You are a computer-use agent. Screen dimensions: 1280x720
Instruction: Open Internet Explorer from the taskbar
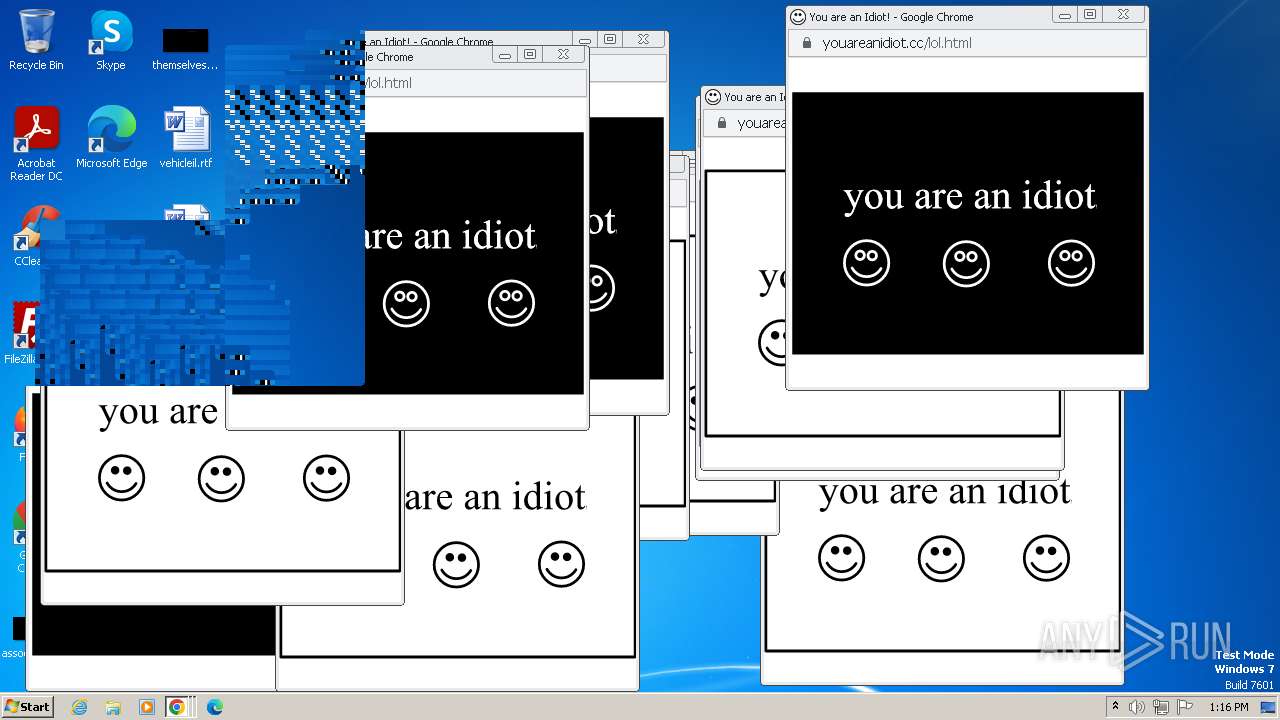tap(80, 707)
